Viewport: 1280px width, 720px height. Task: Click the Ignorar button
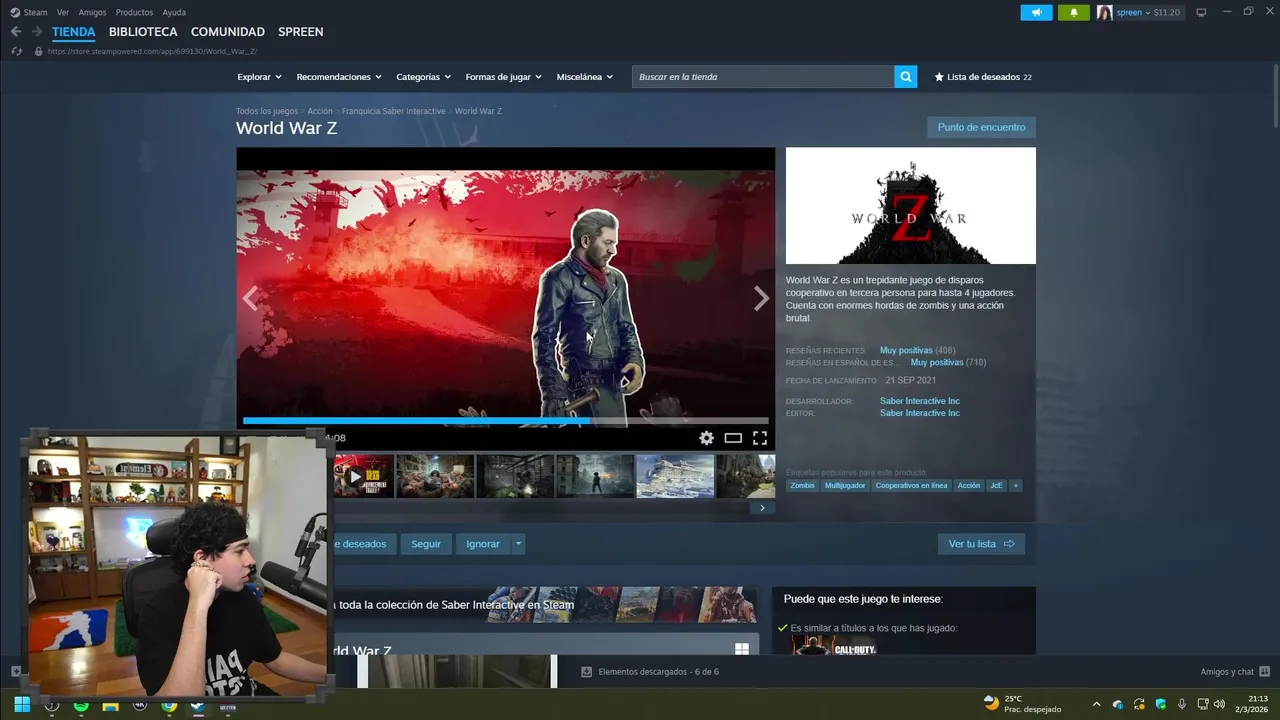click(483, 544)
